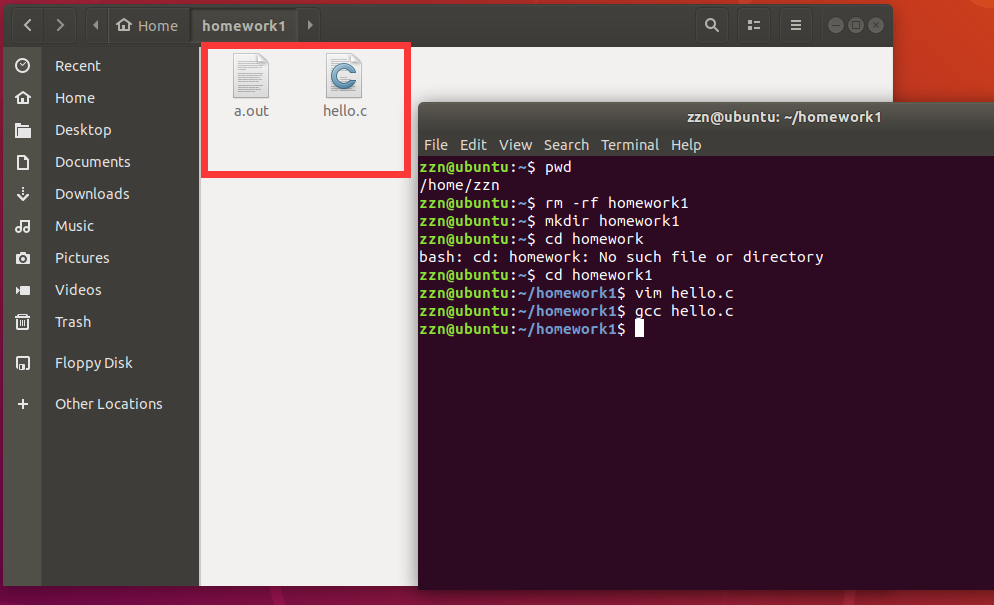Click the path bar left scroll arrow
This screenshot has width=994, height=605.
tap(96, 25)
